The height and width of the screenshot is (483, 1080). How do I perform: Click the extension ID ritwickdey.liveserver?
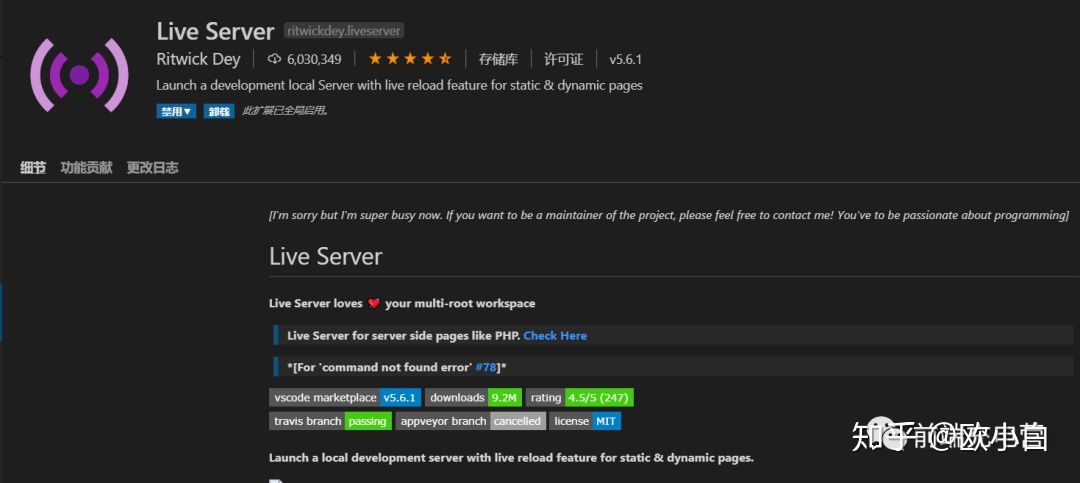pos(344,31)
